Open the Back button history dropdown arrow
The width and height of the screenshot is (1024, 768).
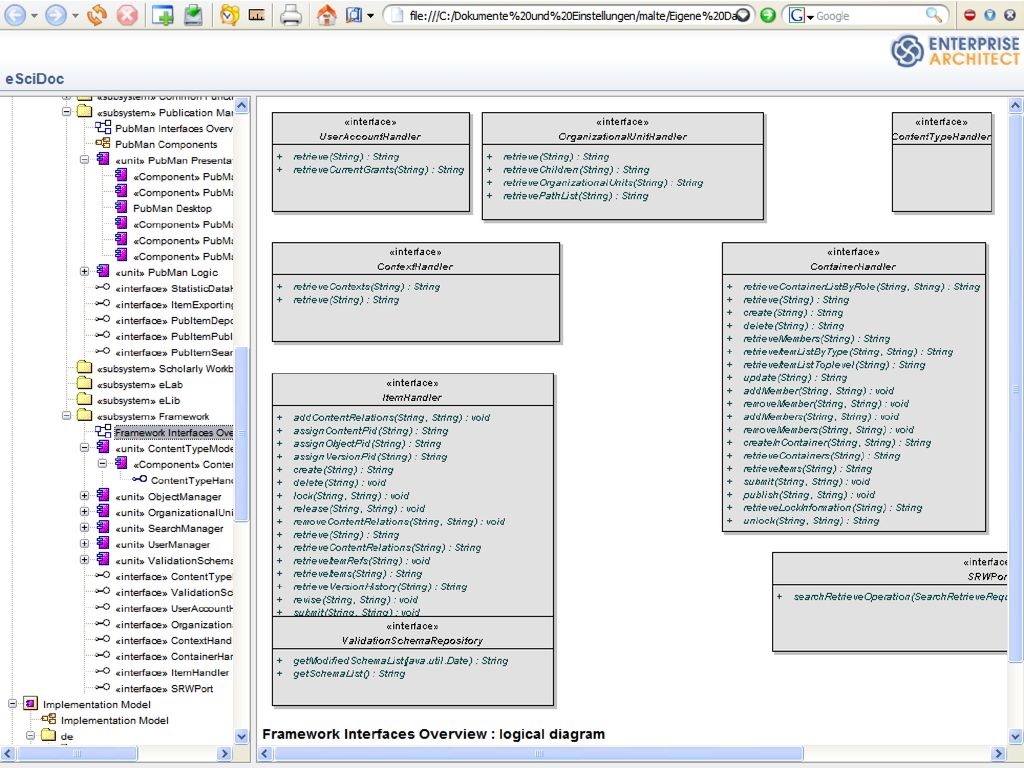click(35, 15)
